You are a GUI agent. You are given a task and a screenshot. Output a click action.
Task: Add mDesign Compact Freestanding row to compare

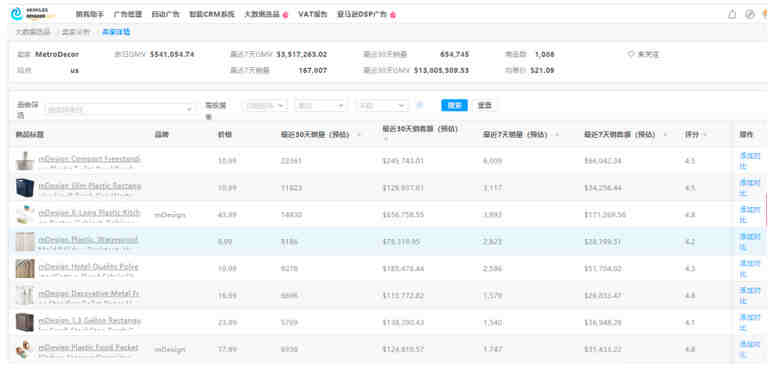[750, 161]
